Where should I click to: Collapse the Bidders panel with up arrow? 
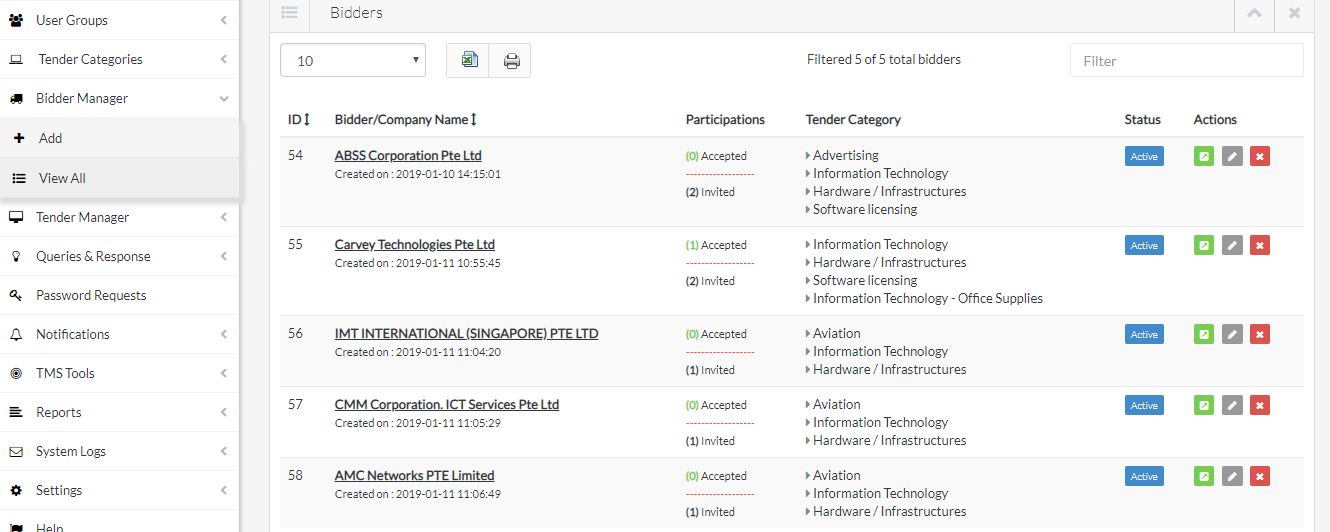[1255, 13]
